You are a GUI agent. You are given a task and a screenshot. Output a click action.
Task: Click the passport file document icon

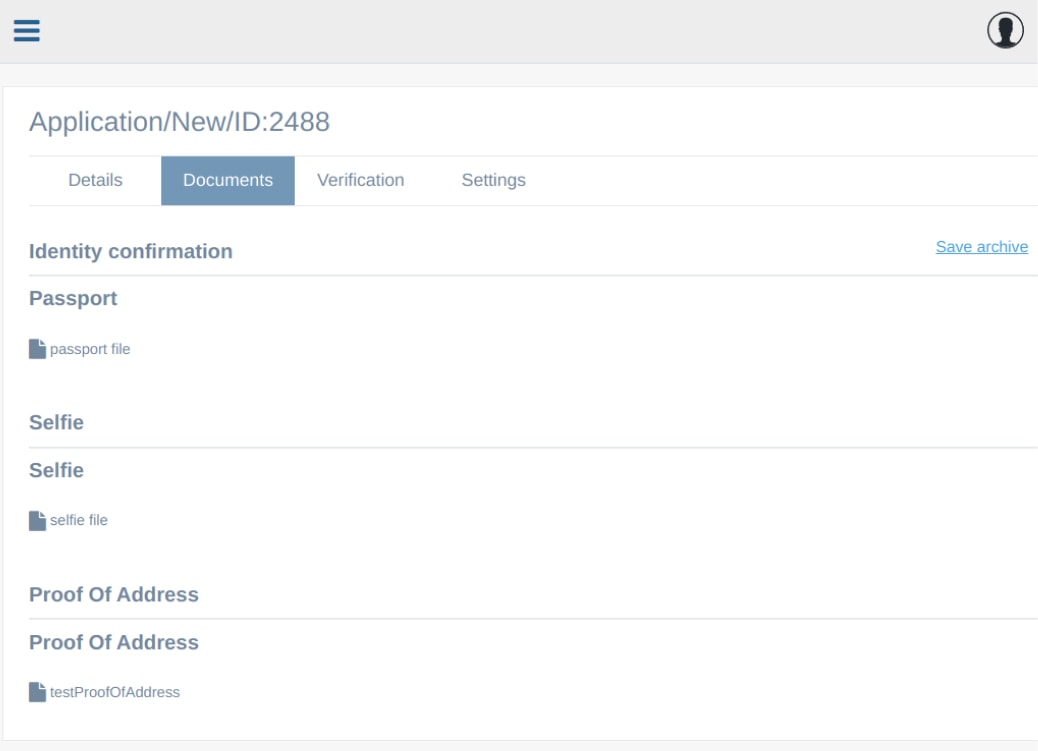[37, 349]
